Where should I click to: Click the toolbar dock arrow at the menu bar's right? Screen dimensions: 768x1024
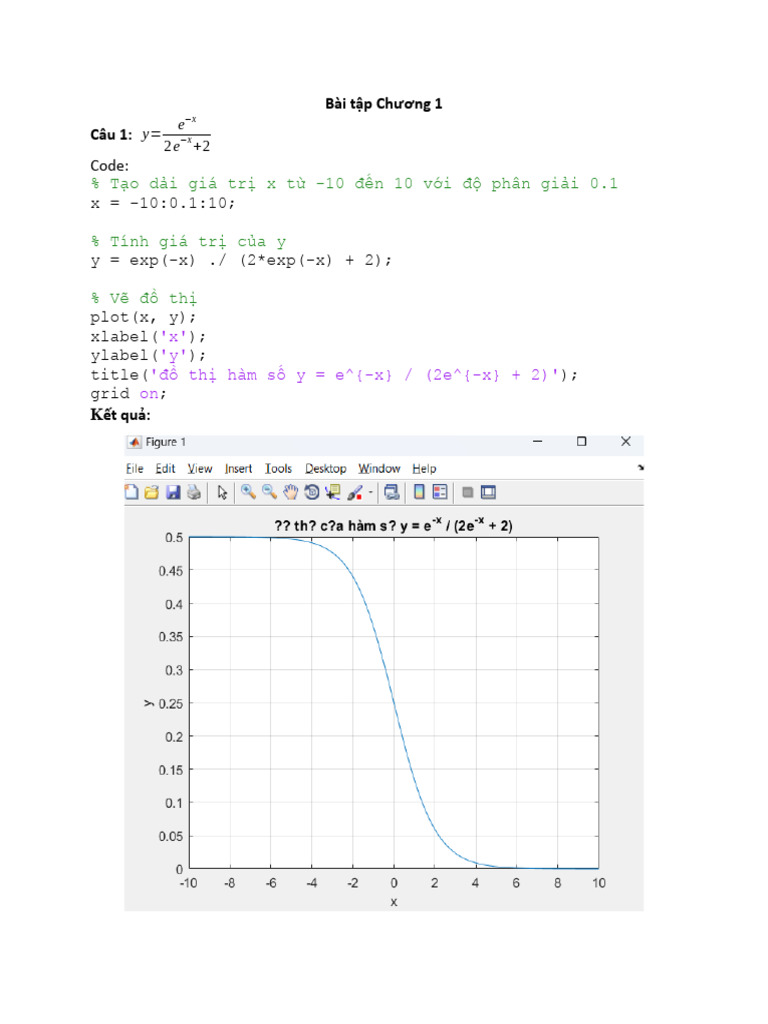tap(640, 467)
